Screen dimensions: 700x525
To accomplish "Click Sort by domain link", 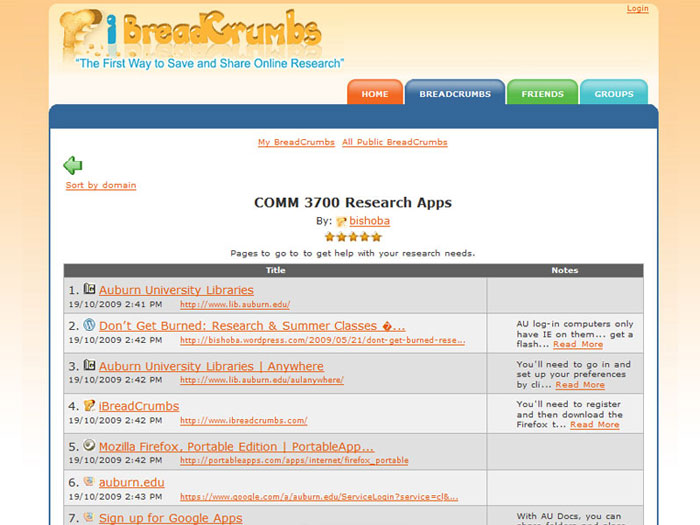I will (101, 185).
